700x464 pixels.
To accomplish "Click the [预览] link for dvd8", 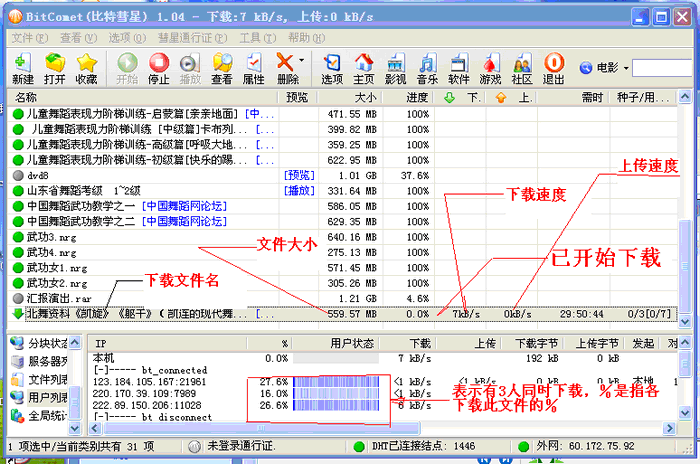I will point(299,176).
